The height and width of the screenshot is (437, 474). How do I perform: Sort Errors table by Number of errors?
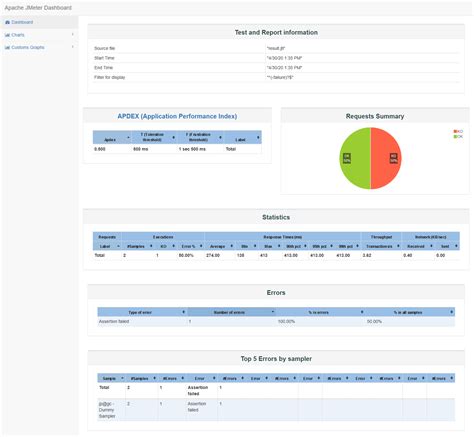tap(232, 312)
